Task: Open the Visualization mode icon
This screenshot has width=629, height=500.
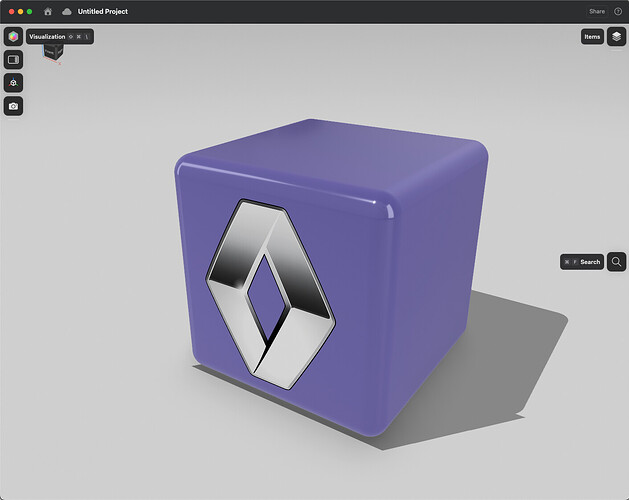Action: (x=13, y=37)
